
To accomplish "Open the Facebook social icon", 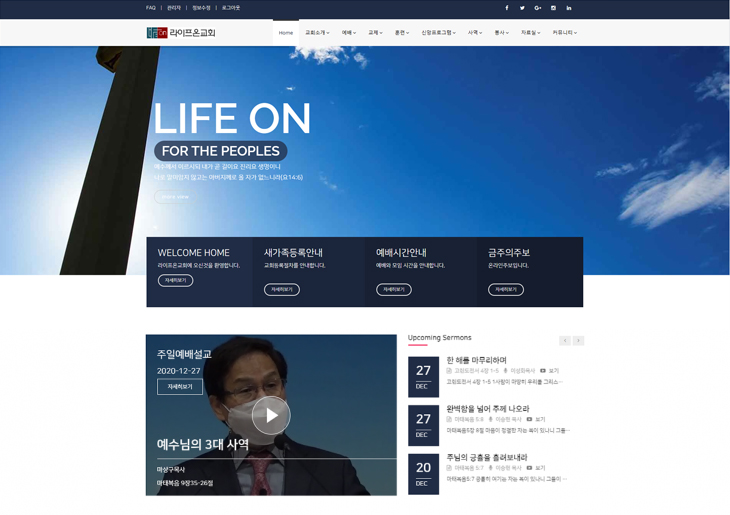I will (507, 8).
